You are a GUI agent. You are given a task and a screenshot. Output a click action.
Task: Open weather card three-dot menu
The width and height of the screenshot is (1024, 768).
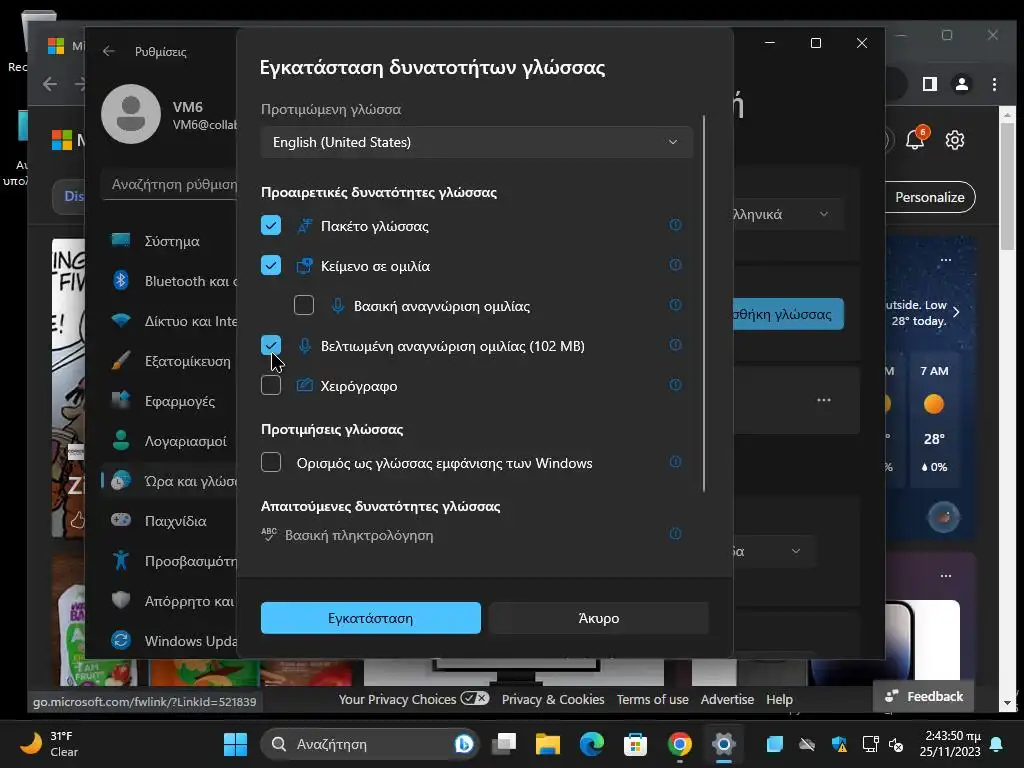coord(946,260)
